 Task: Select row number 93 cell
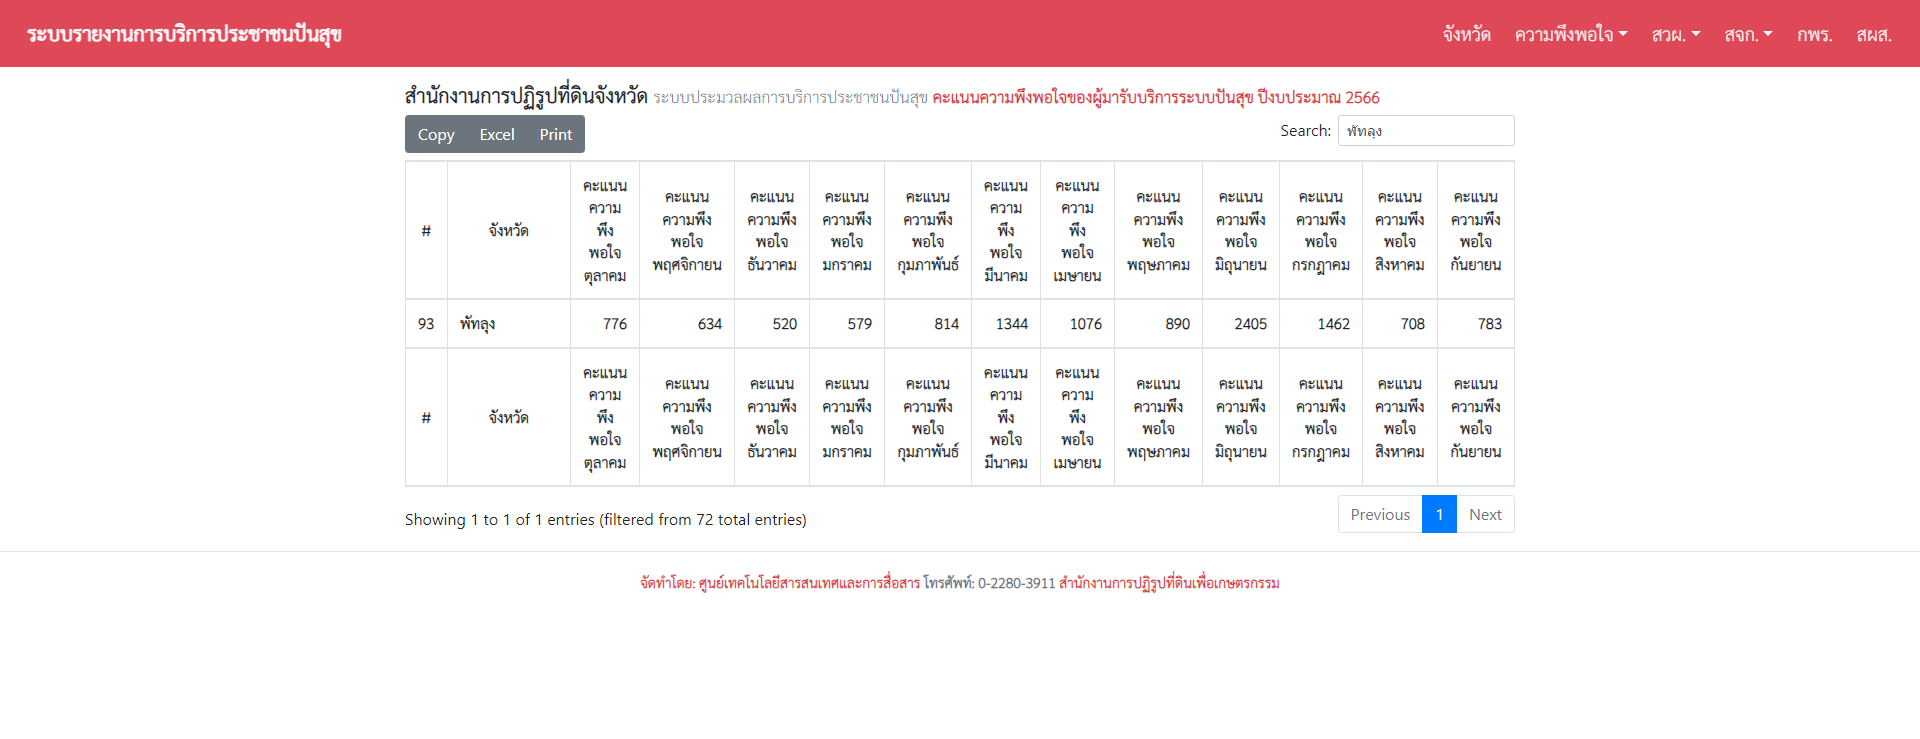[426, 324]
